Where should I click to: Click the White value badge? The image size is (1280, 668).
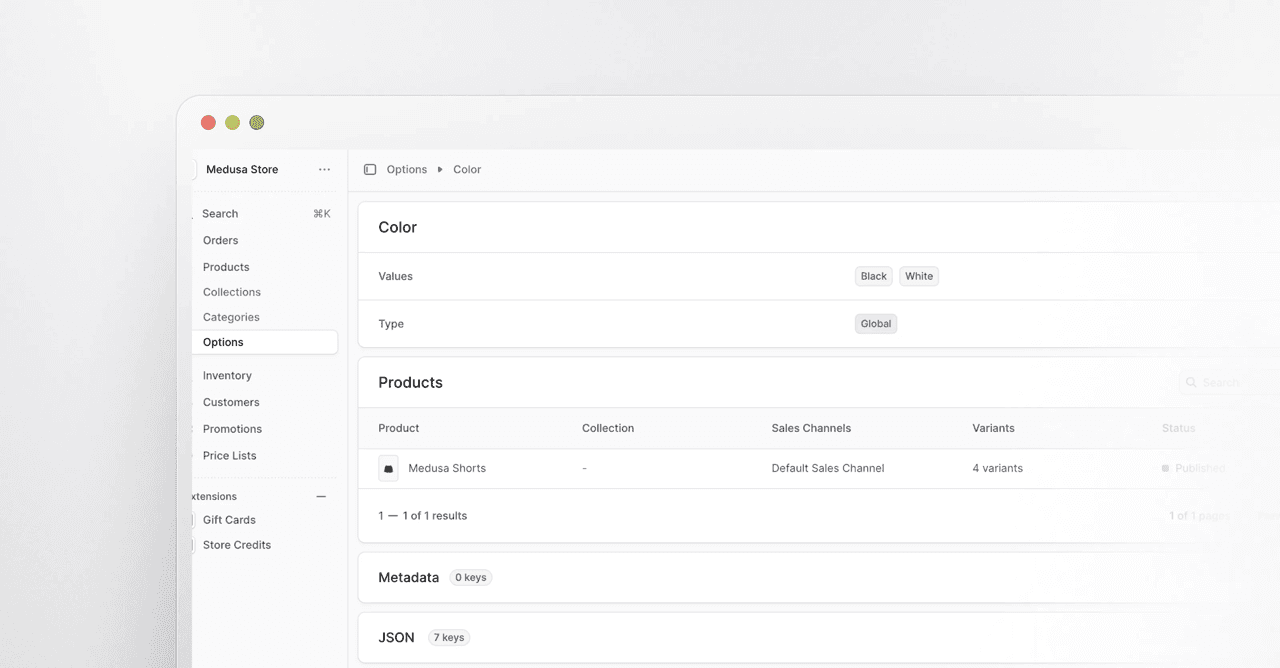point(919,276)
